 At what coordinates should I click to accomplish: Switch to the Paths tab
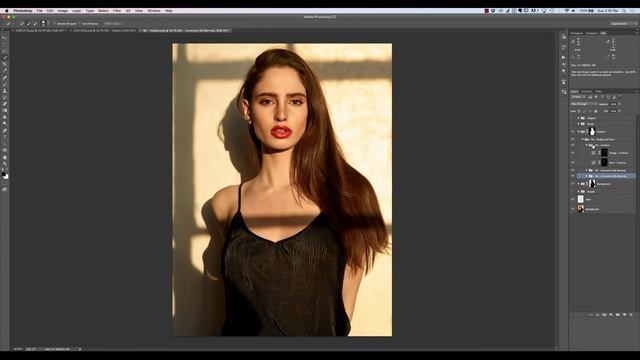click(598, 91)
